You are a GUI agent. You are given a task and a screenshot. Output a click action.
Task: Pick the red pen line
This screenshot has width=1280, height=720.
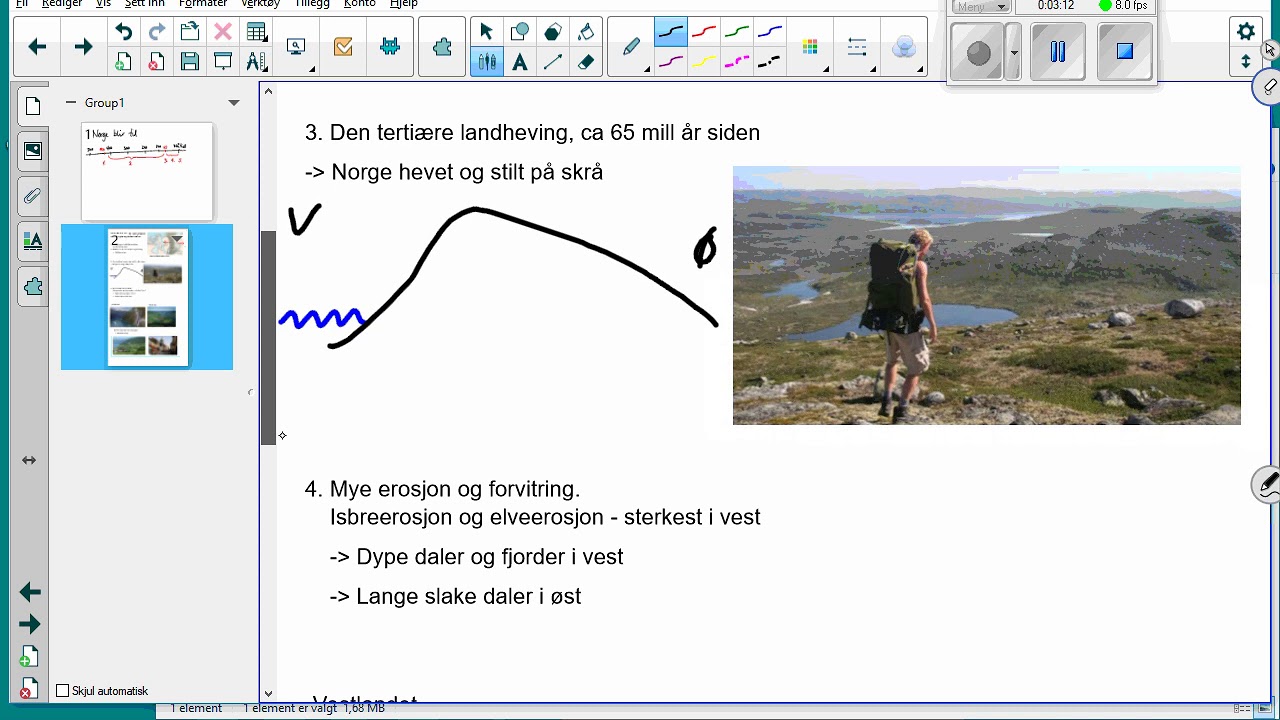pos(704,32)
